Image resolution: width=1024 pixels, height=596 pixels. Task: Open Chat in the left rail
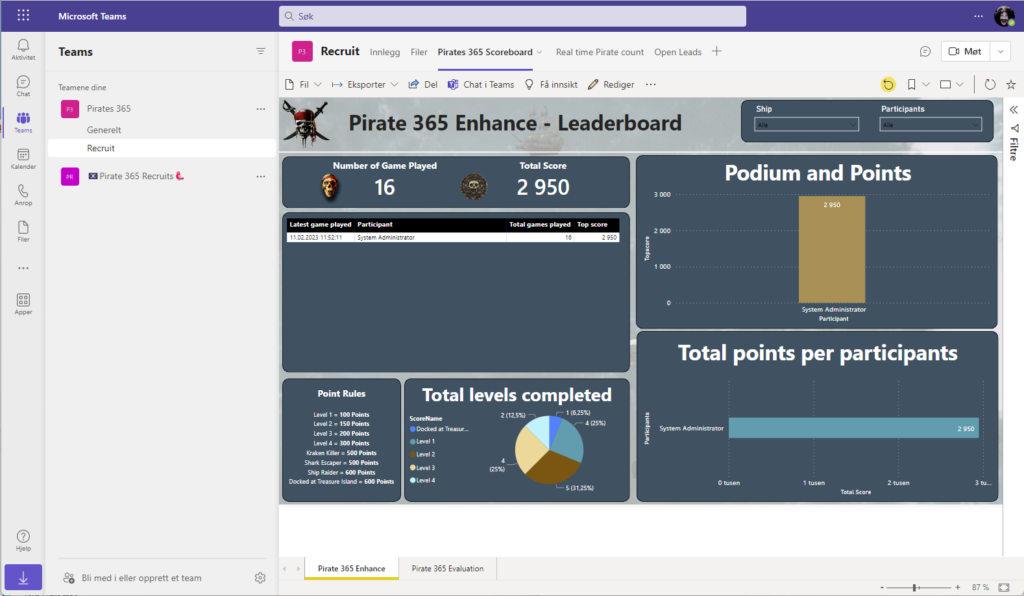(x=23, y=86)
